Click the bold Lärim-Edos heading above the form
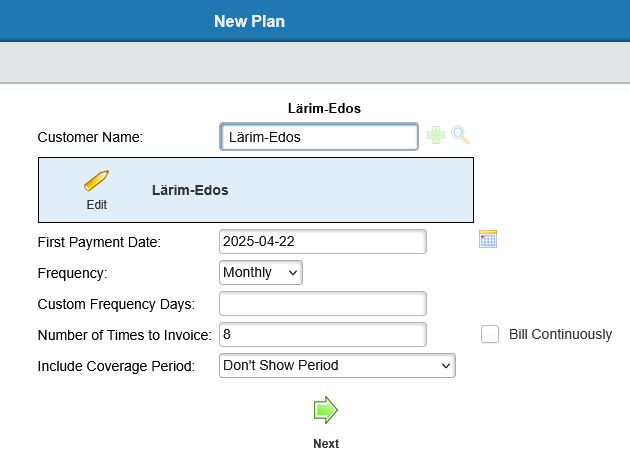The height and width of the screenshot is (472, 630). pyautogui.click(x=324, y=108)
